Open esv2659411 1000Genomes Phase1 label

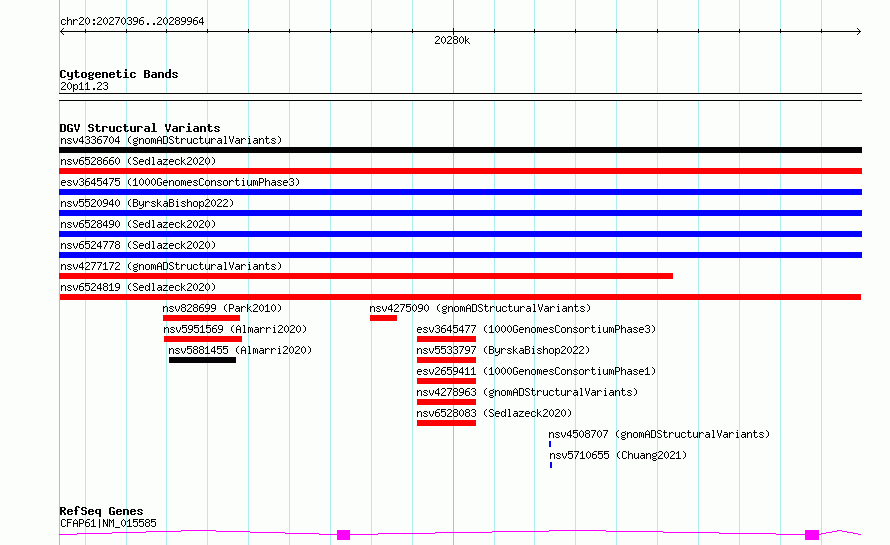point(536,371)
